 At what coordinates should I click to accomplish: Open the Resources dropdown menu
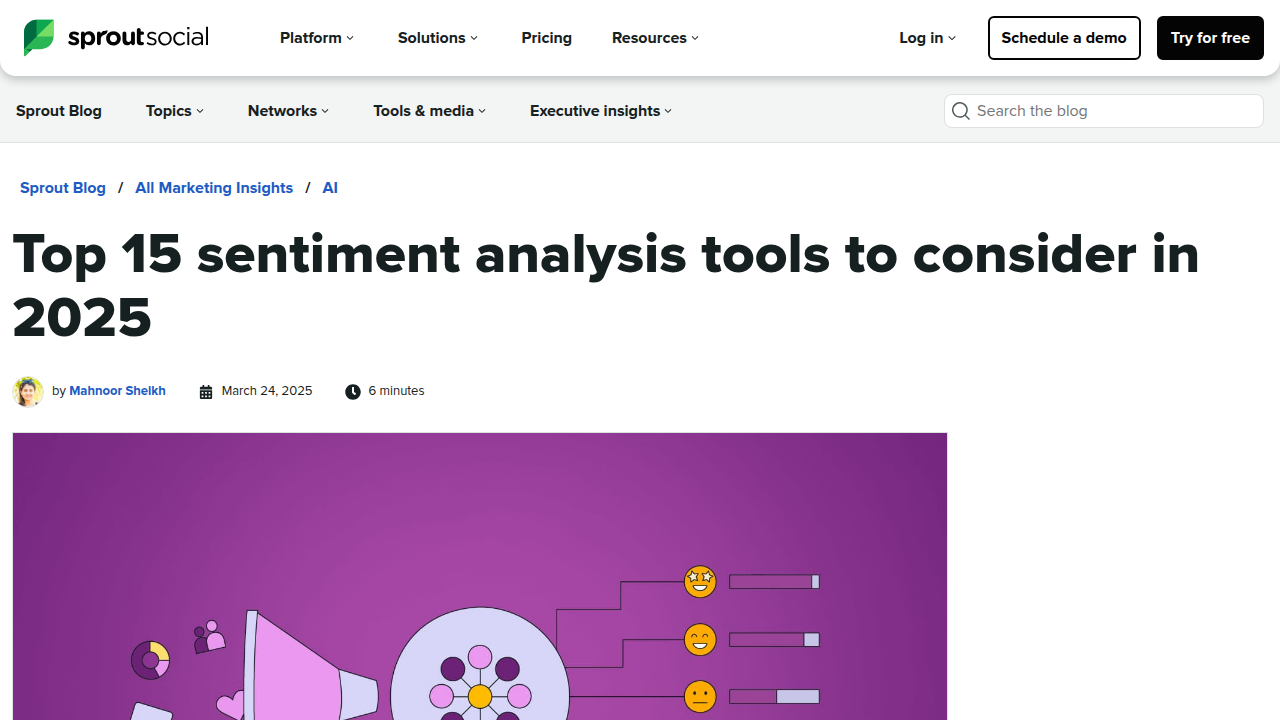(x=655, y=38)
